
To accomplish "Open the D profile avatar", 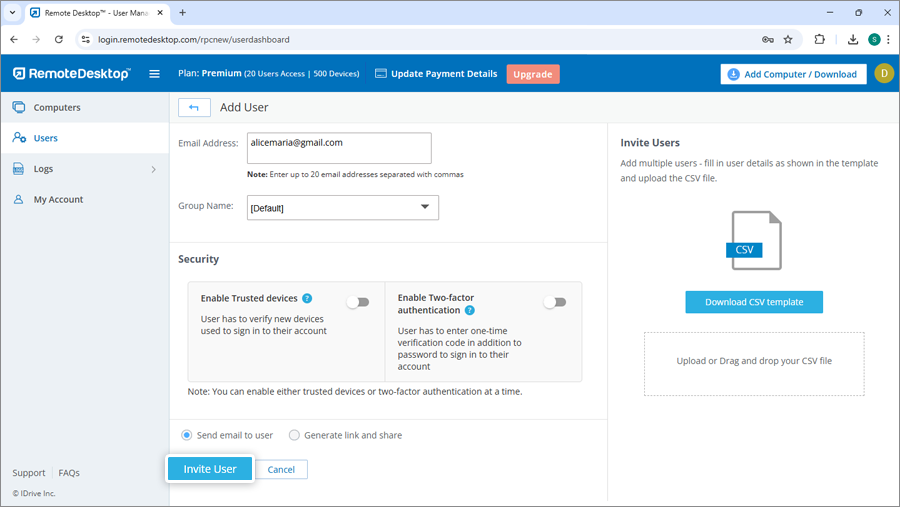I will point(884,73).
